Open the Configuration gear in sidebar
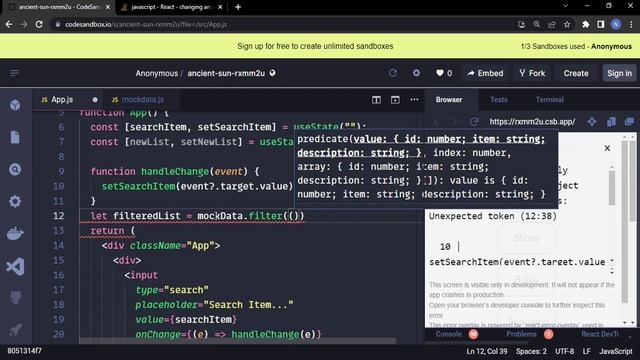 point(15,201)
